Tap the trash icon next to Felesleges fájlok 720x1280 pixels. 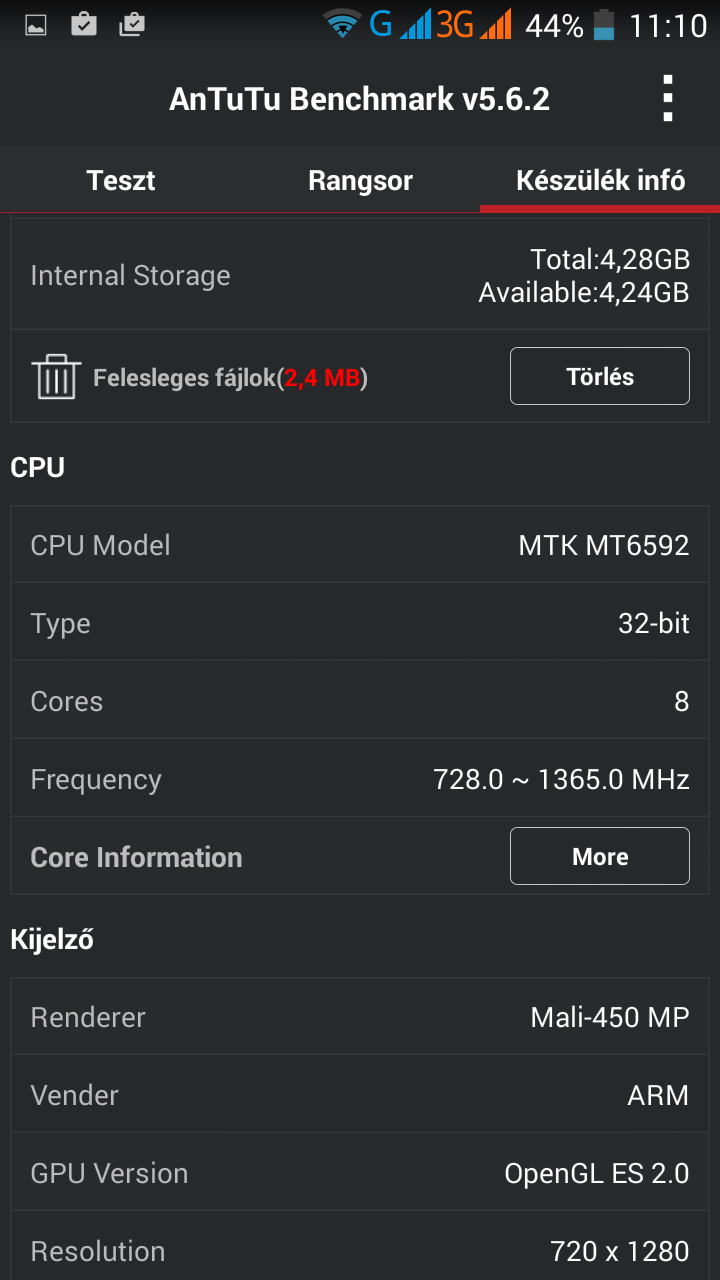(x=57, y=376)
